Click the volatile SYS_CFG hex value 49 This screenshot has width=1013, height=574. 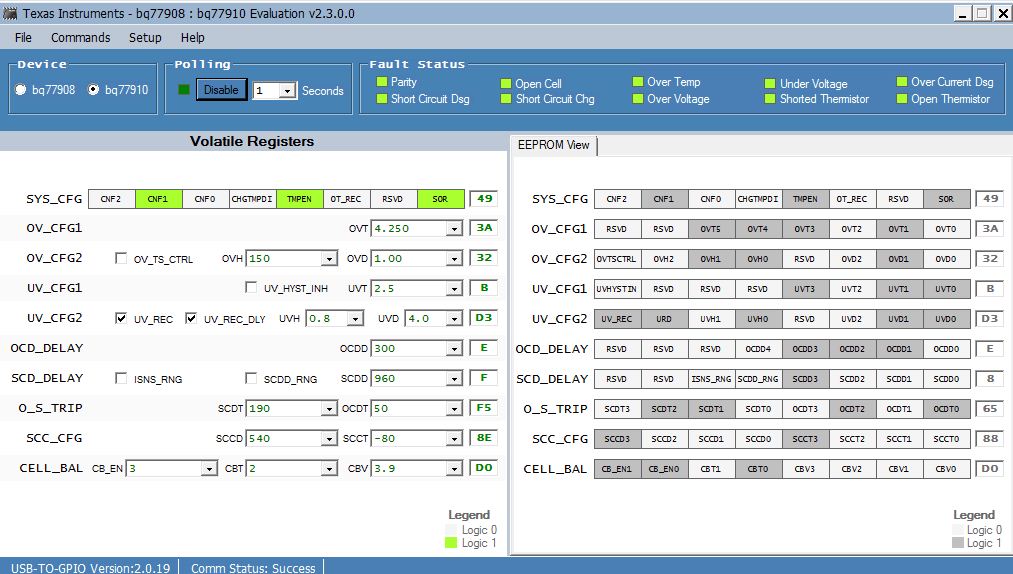[x=485, y=198]
